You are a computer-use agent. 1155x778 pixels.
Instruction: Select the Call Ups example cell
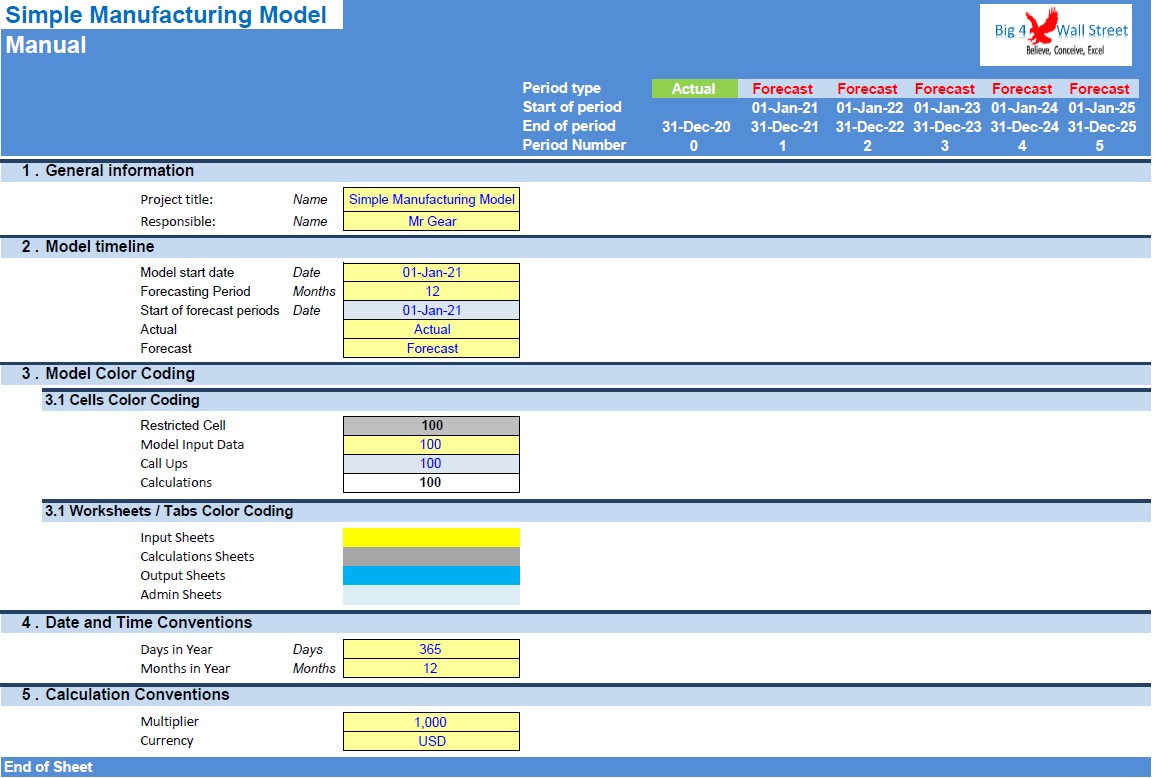coord(432,464)
